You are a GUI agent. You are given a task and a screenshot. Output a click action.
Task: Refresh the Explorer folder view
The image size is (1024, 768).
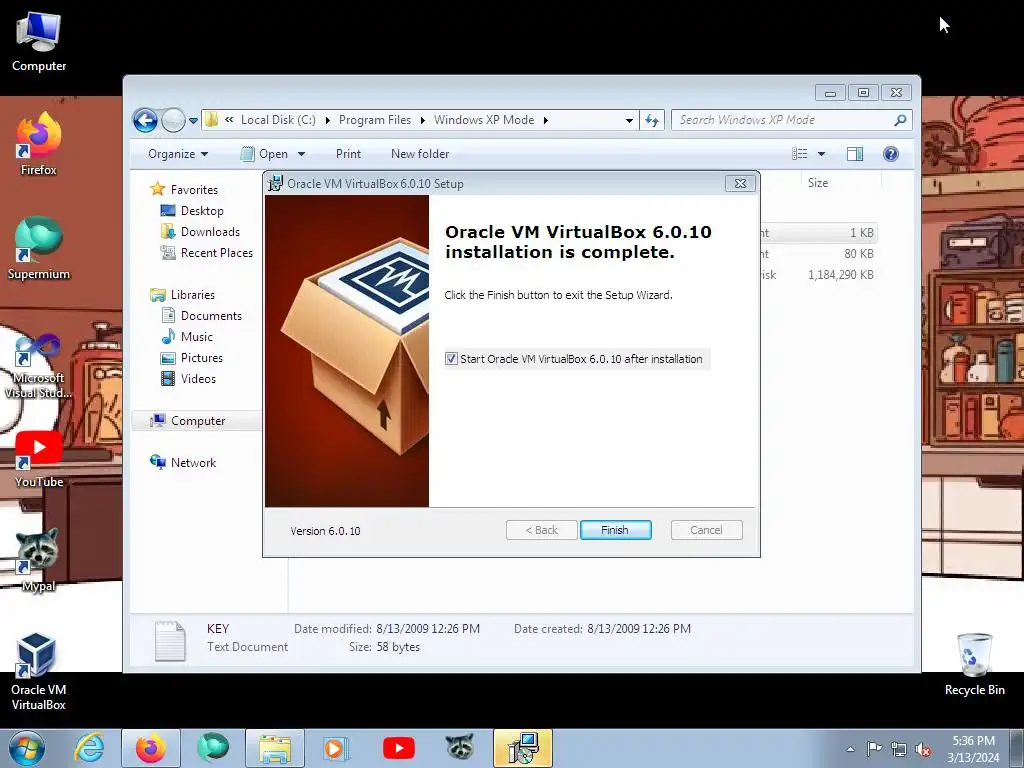652,120
